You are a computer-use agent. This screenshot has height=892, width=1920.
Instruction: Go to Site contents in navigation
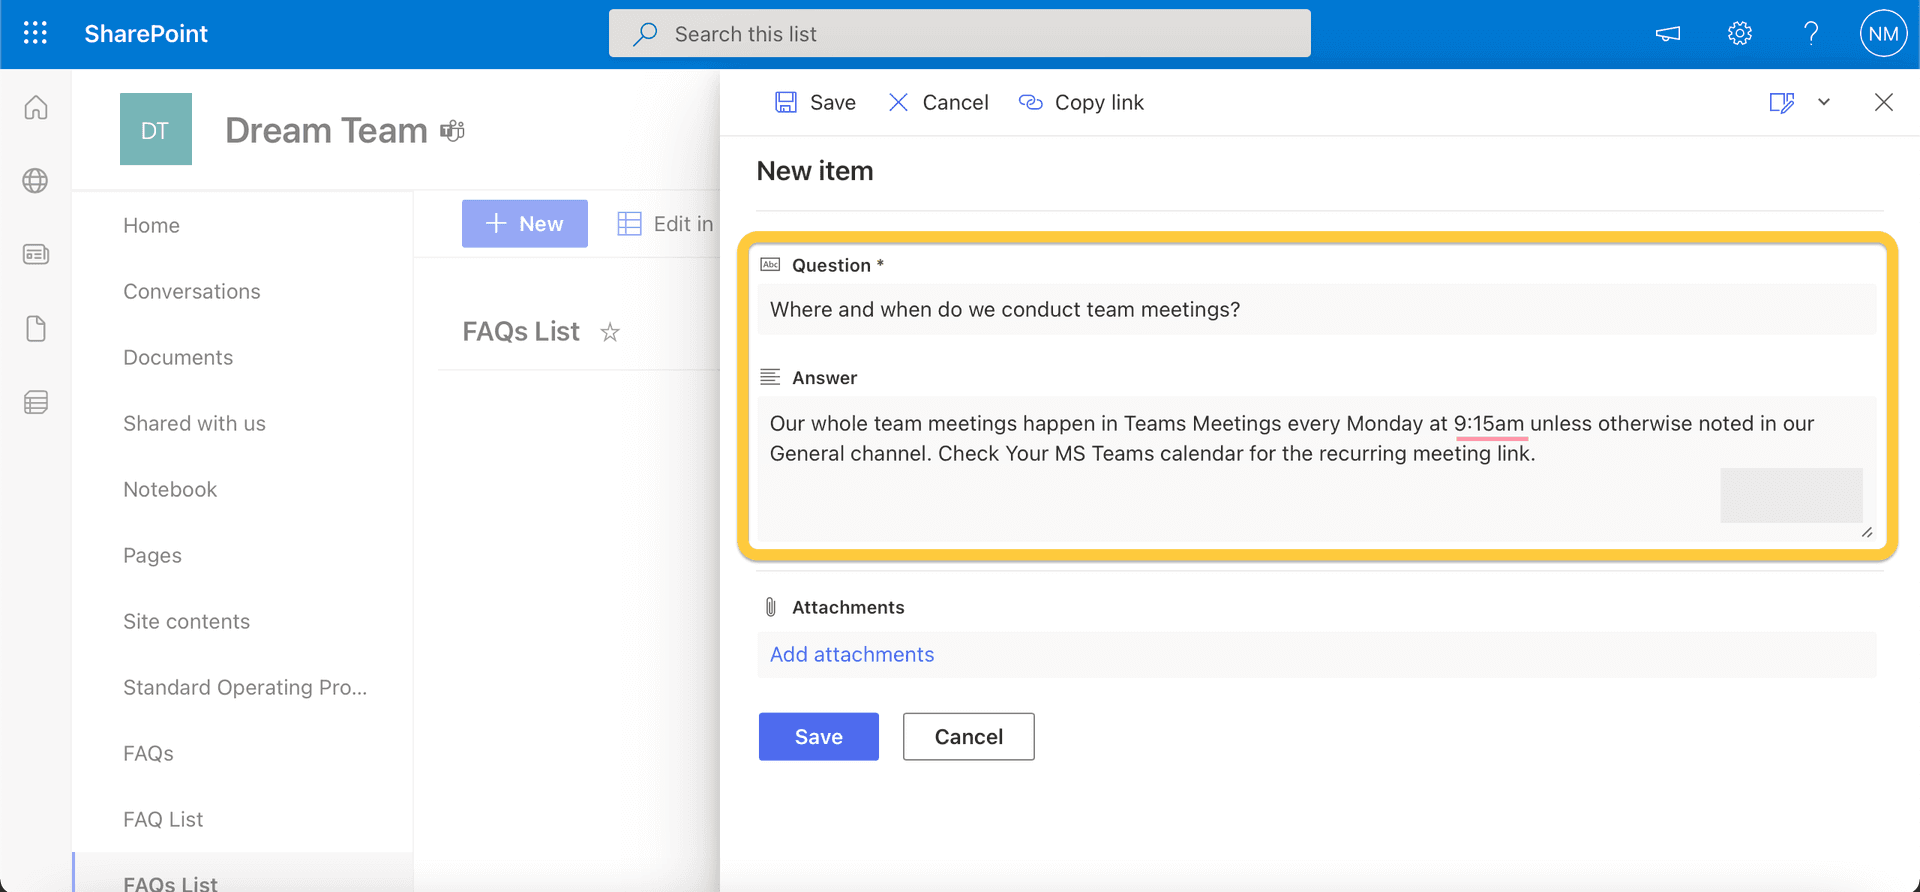pyautogui.click(x=186, y=621)
